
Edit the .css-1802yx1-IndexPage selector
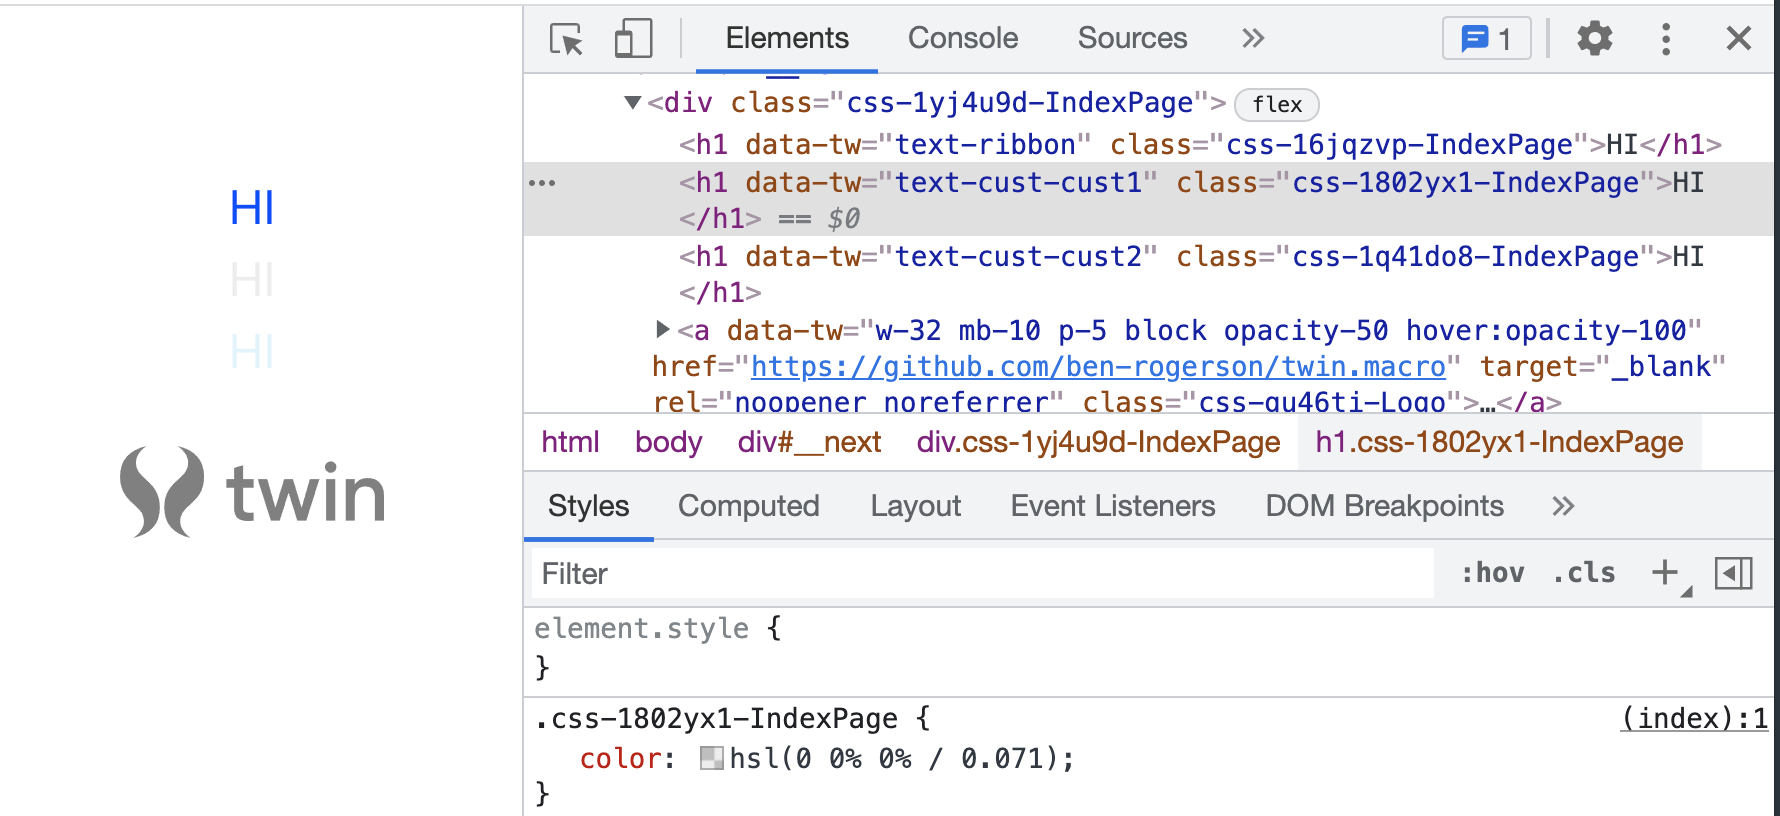716,719
